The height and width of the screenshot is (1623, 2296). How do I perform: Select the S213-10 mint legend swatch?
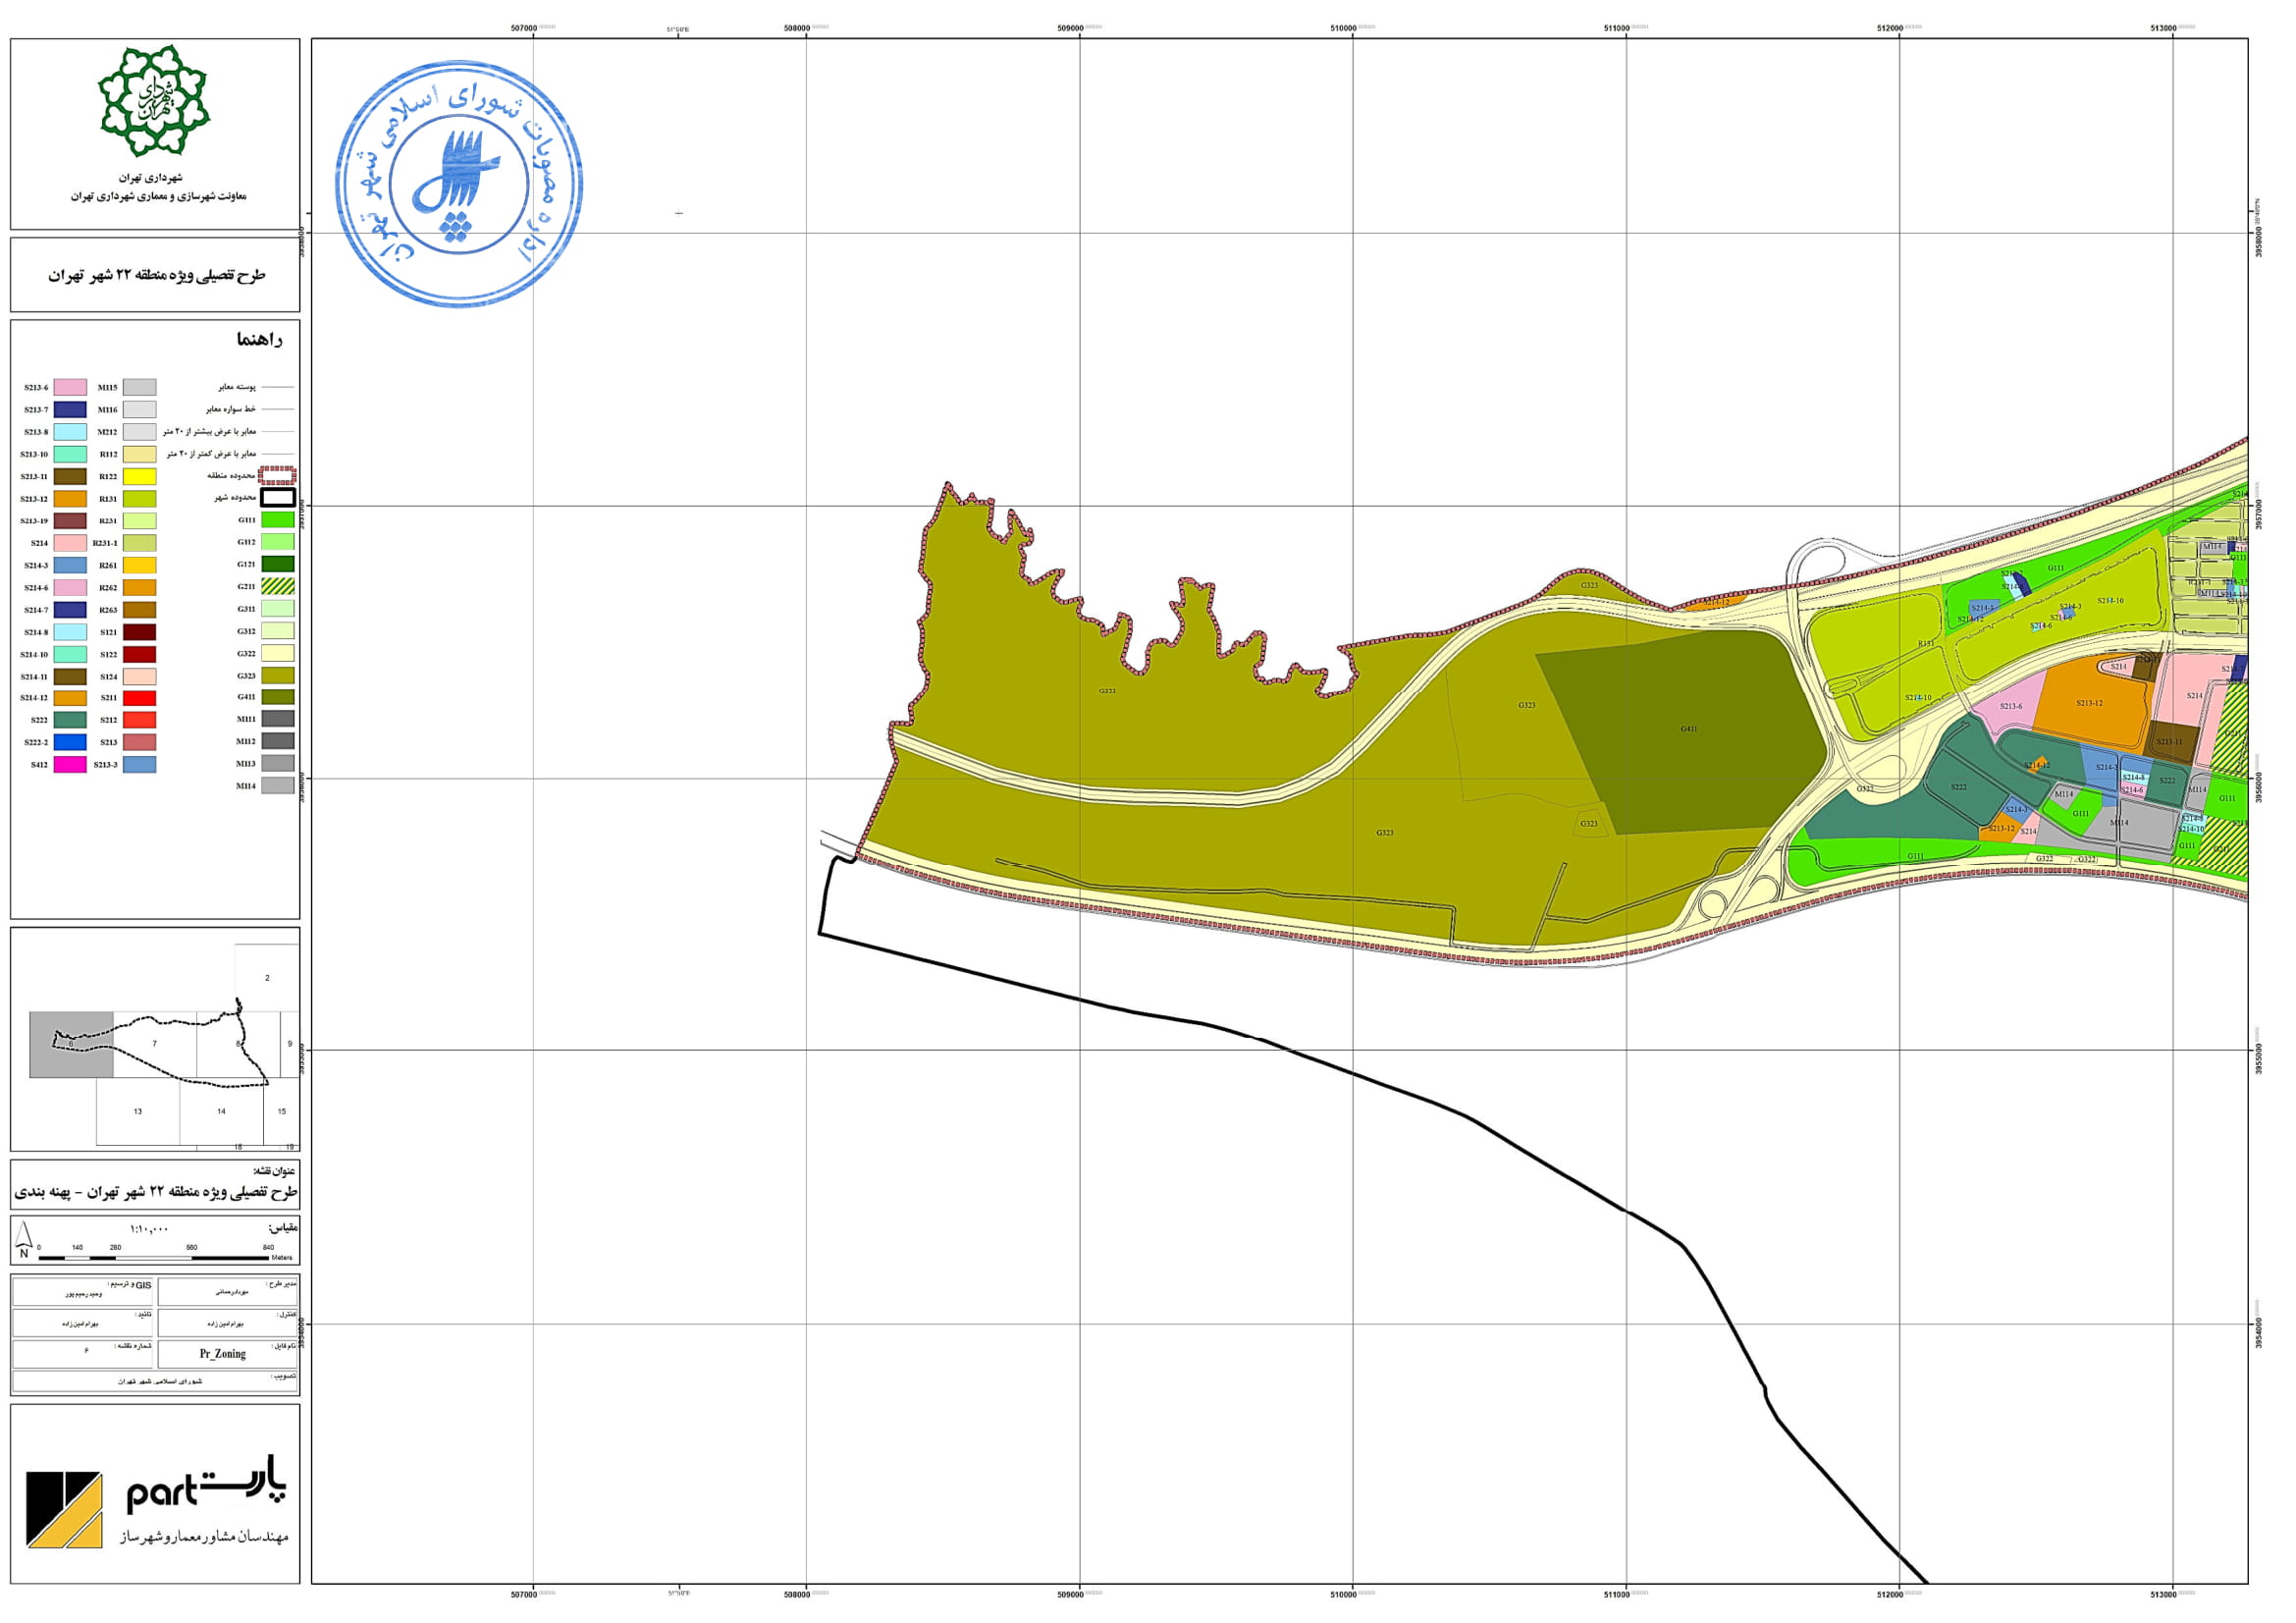70,454
